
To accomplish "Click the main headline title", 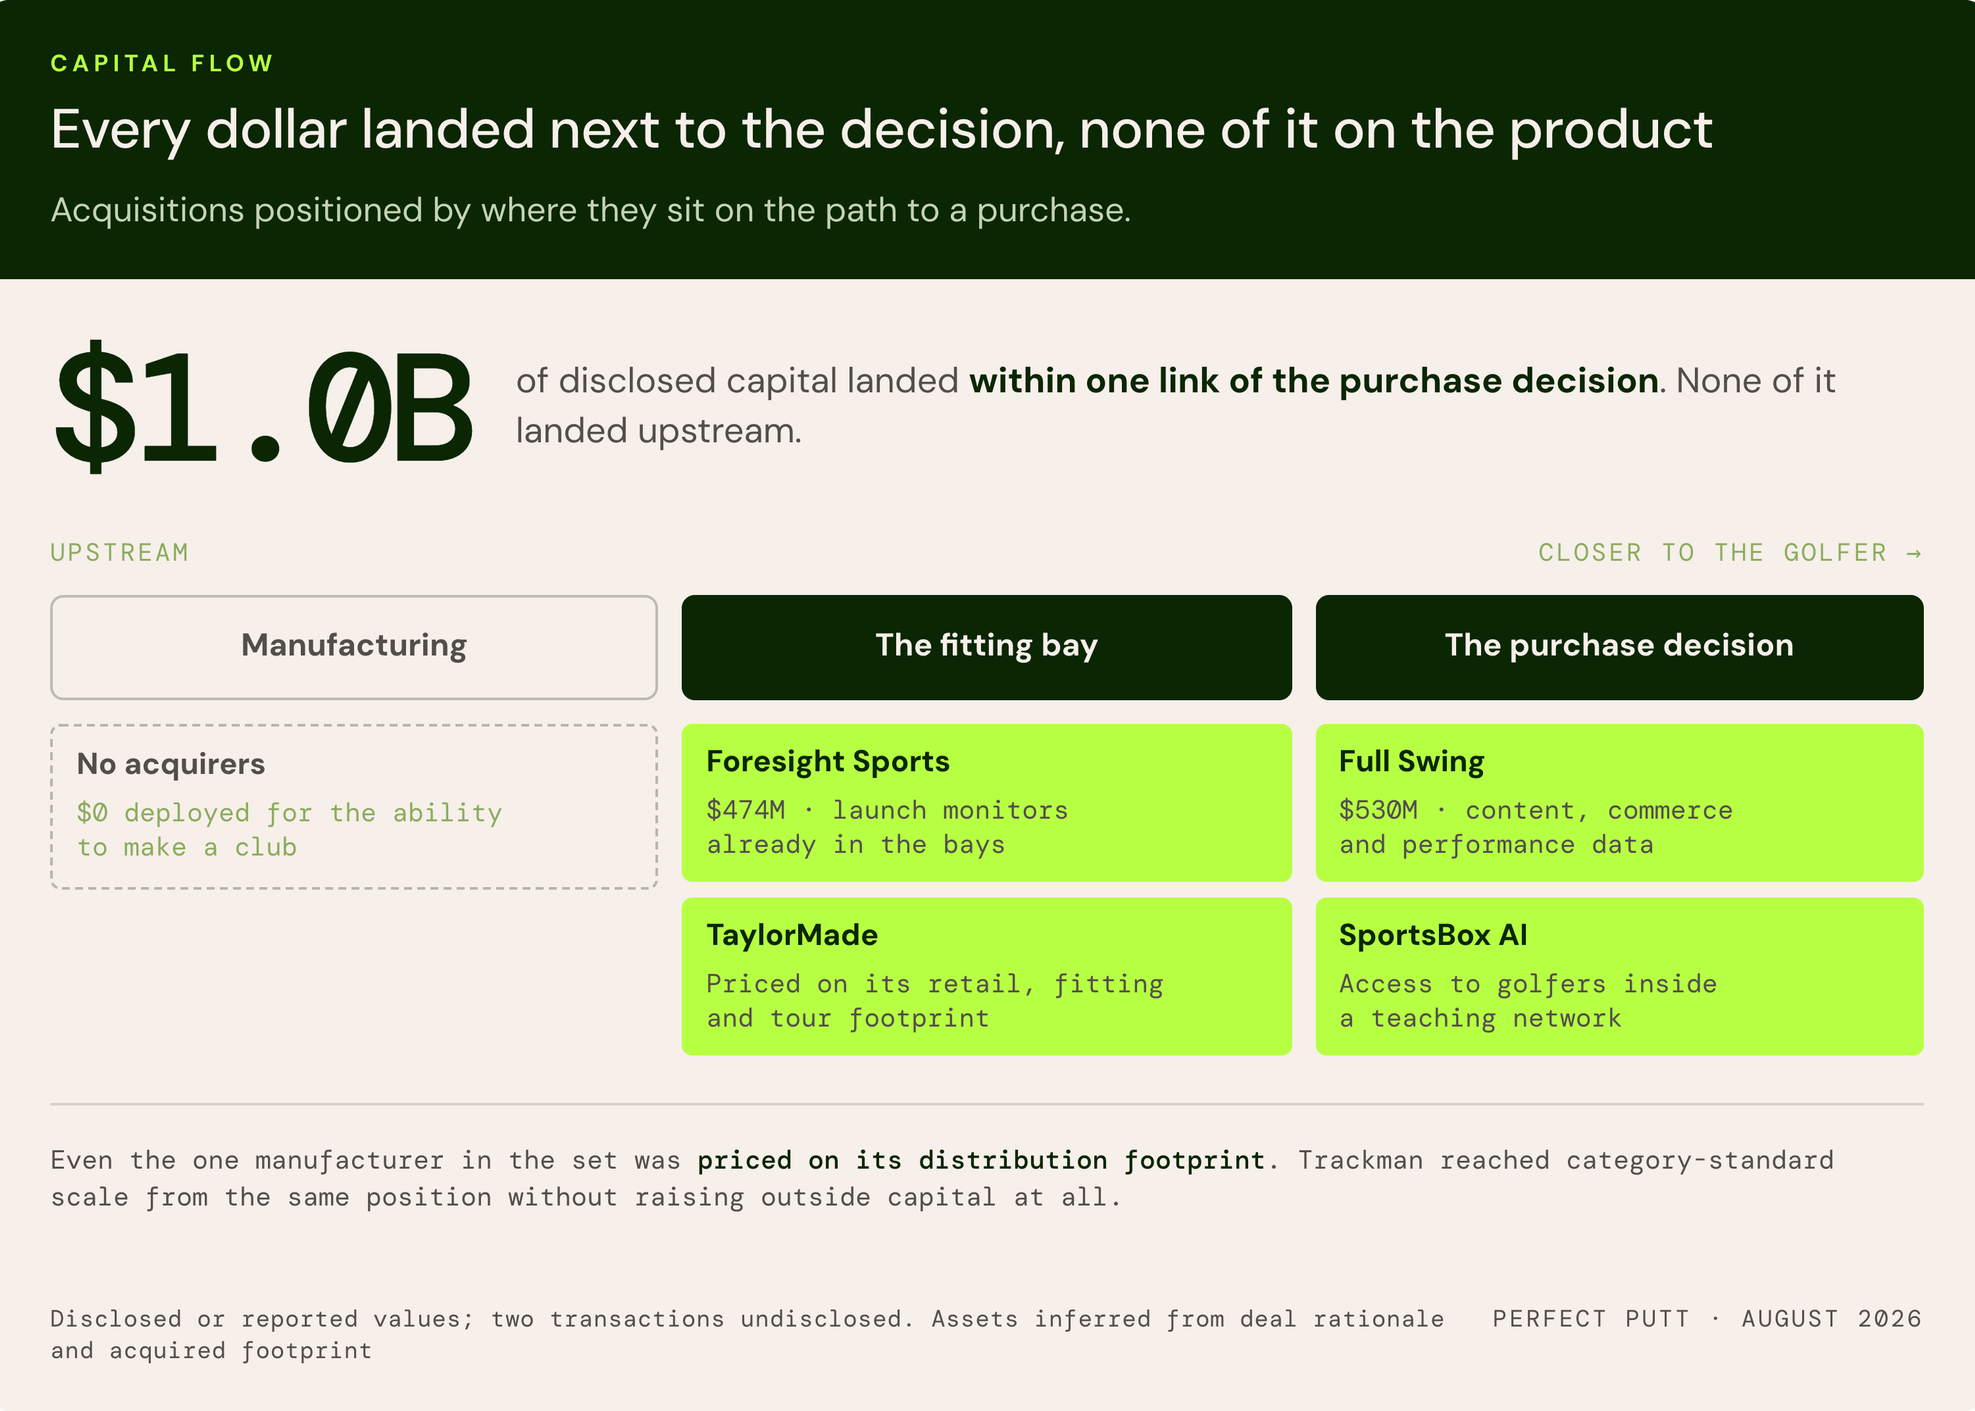I will click(881, 130).
